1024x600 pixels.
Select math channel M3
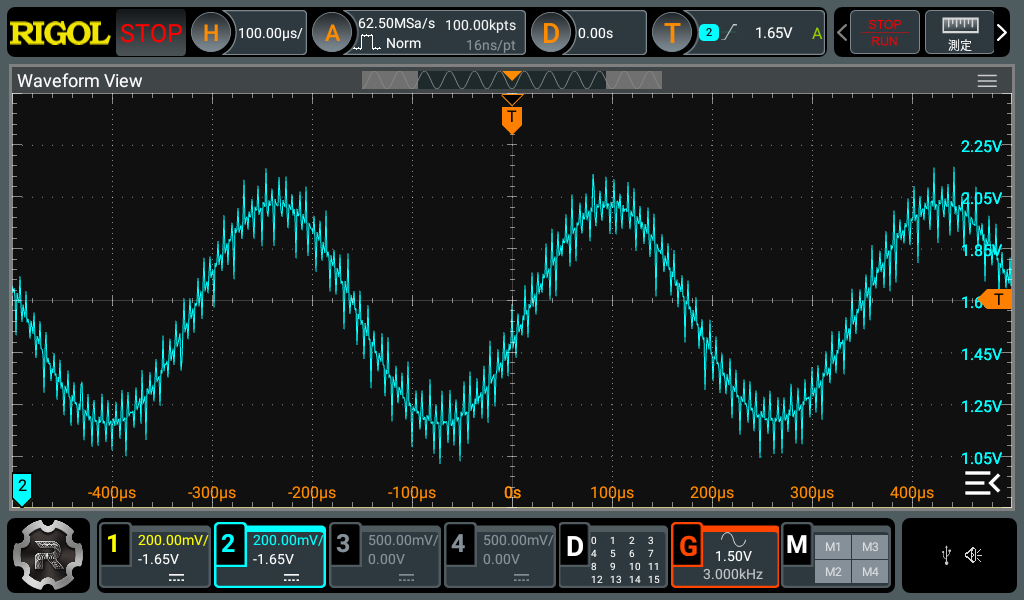point(870,547)
